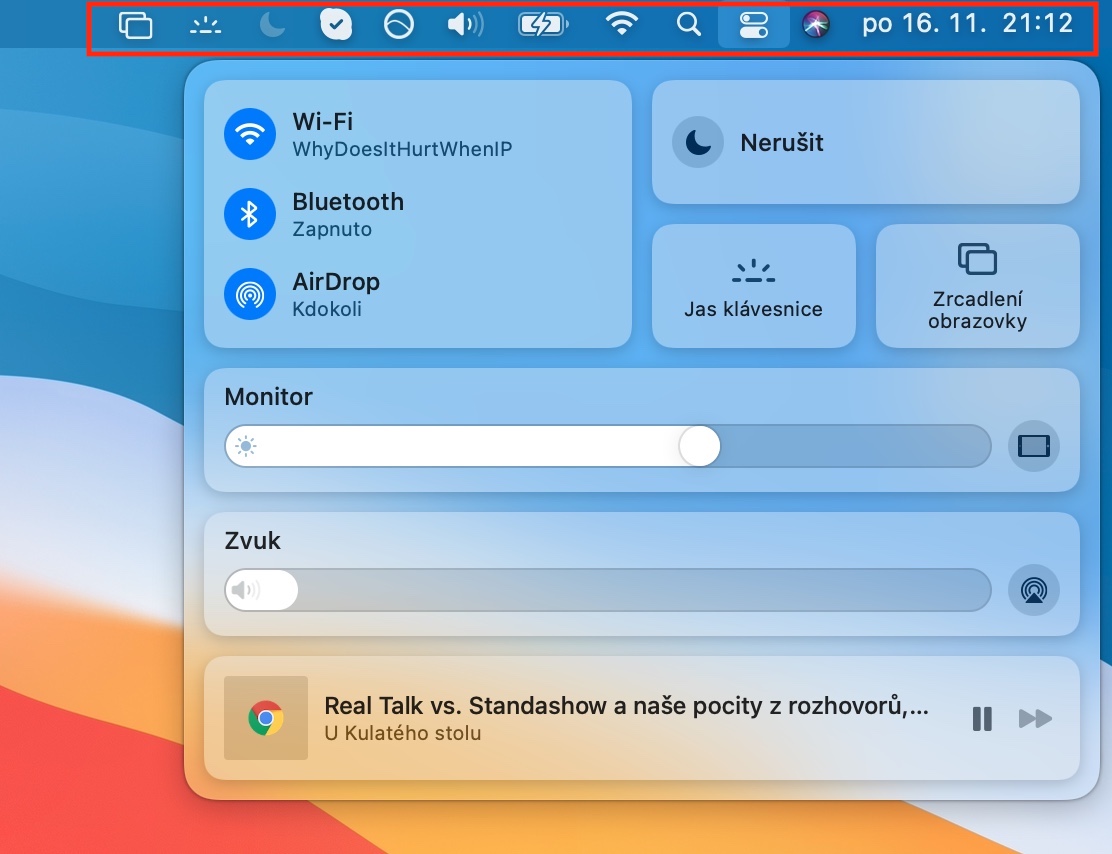Click the Do Not Disturb moon in menu bar
This screenshot has width=1112, height=854.
click(272, 26)
